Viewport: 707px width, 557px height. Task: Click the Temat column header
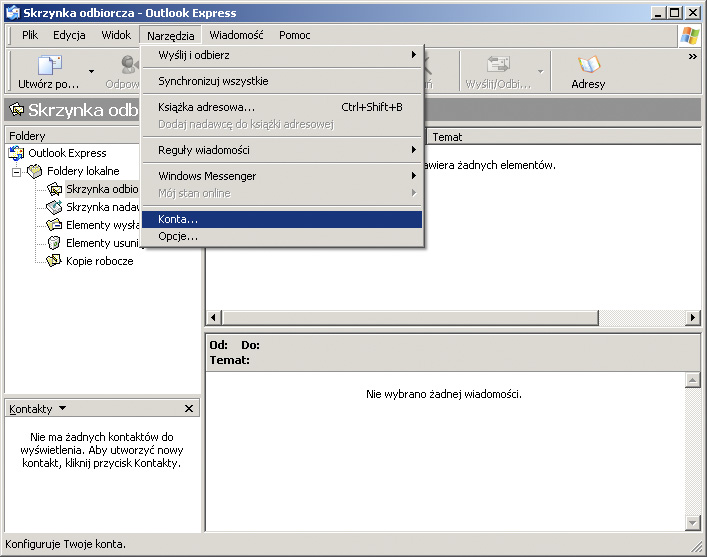(x=564, y=137)
